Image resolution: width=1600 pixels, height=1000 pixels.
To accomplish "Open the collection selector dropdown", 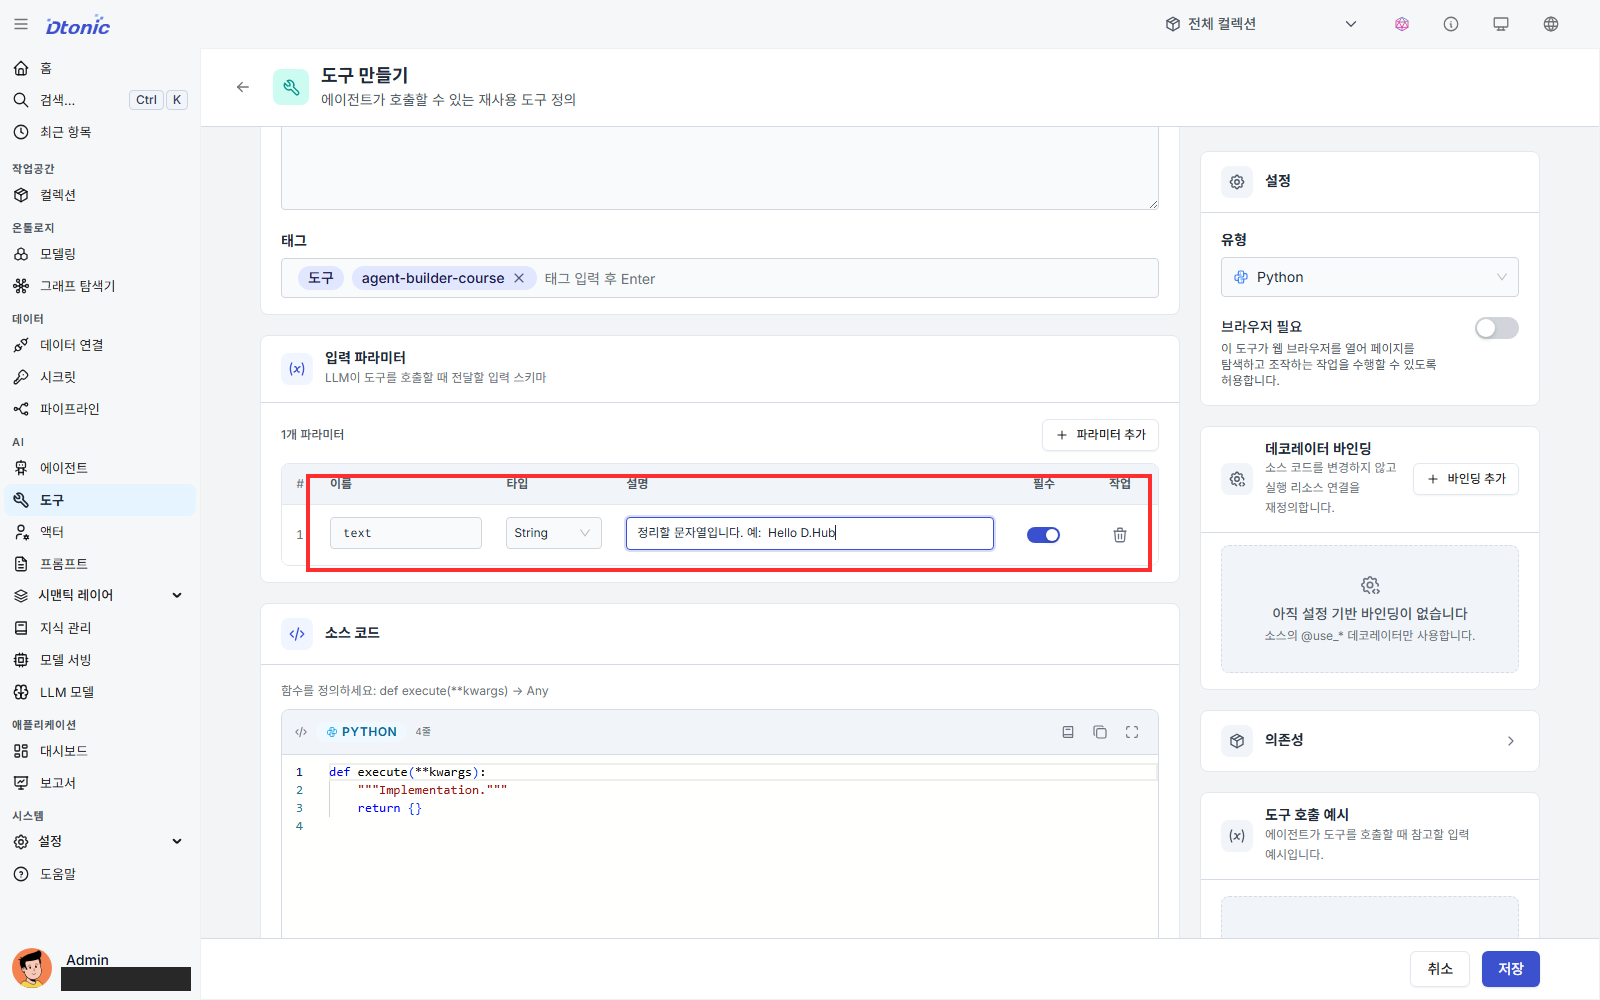I will (x=1261, y=24).
